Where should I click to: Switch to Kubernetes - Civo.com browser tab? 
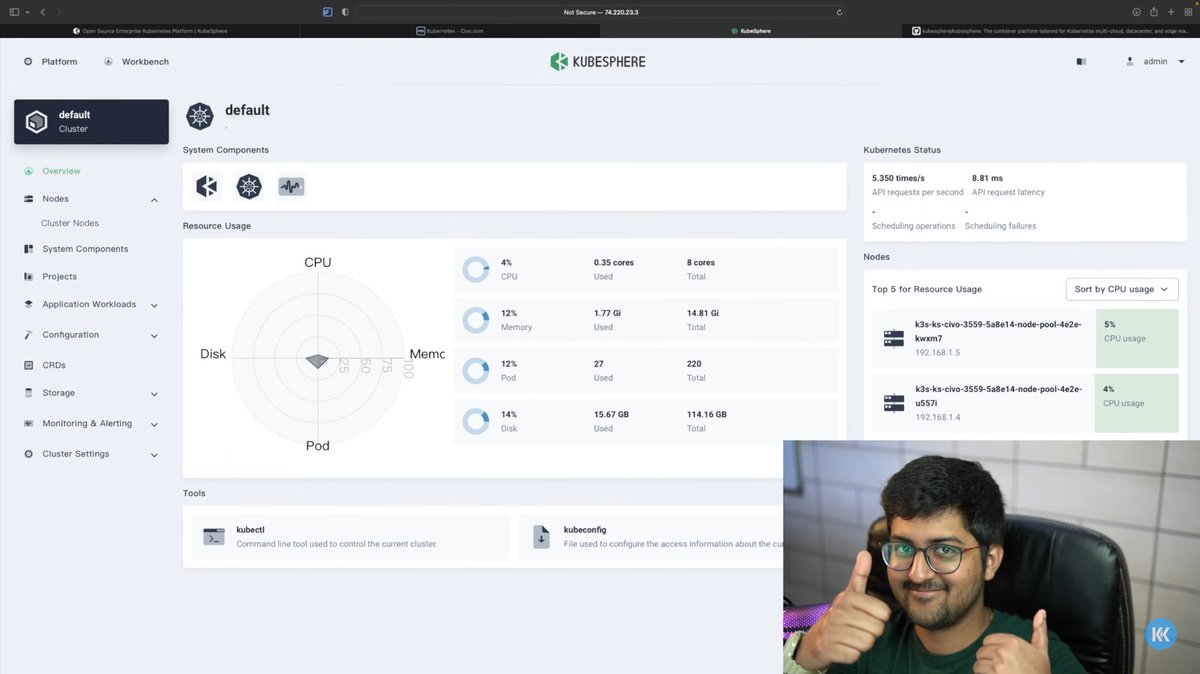(450, 31)
